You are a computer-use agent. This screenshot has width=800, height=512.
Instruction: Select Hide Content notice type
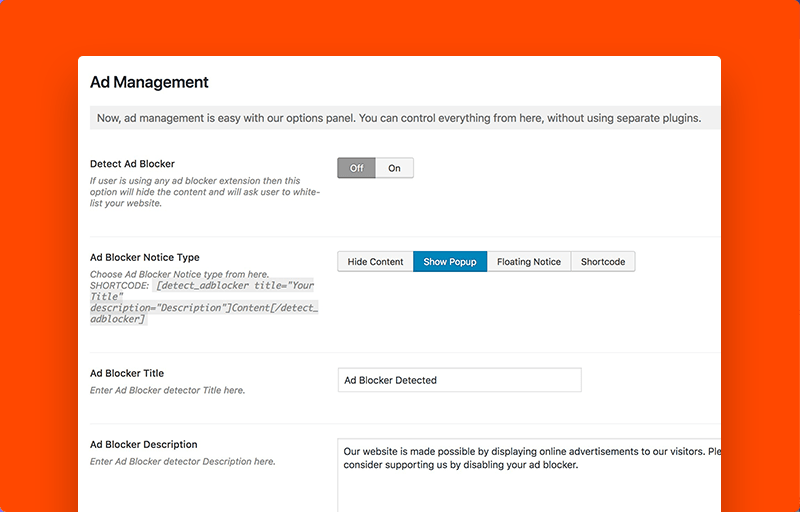[x=376, y=262]
